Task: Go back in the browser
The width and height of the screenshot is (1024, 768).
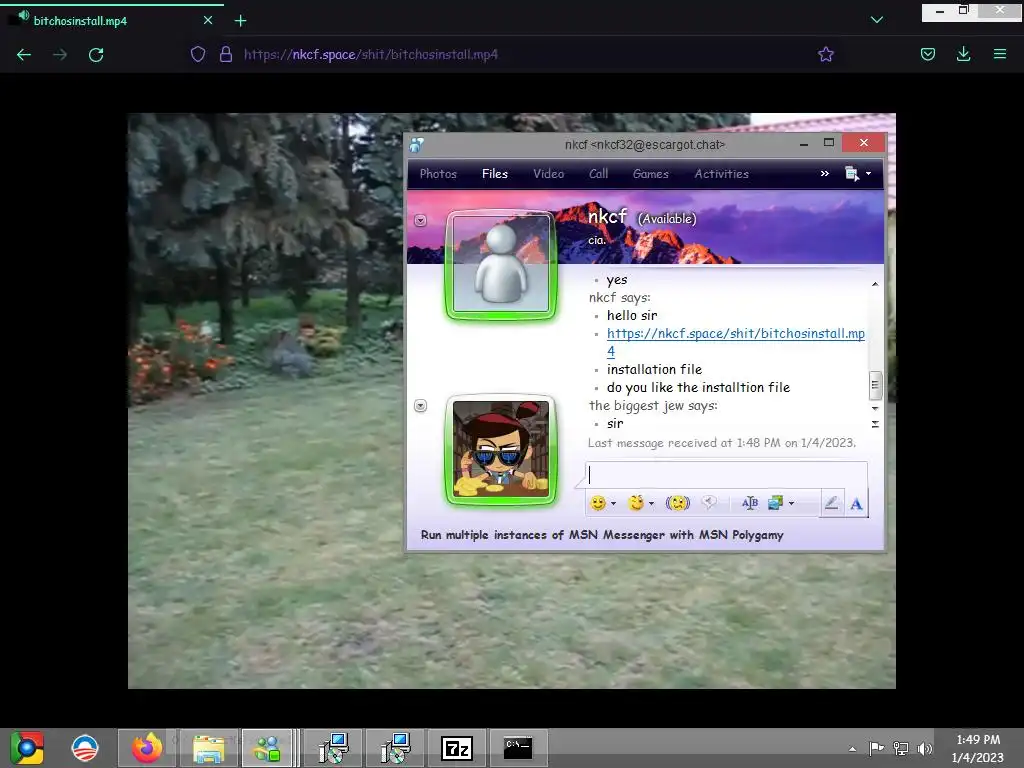Action: tap(24, 55)
